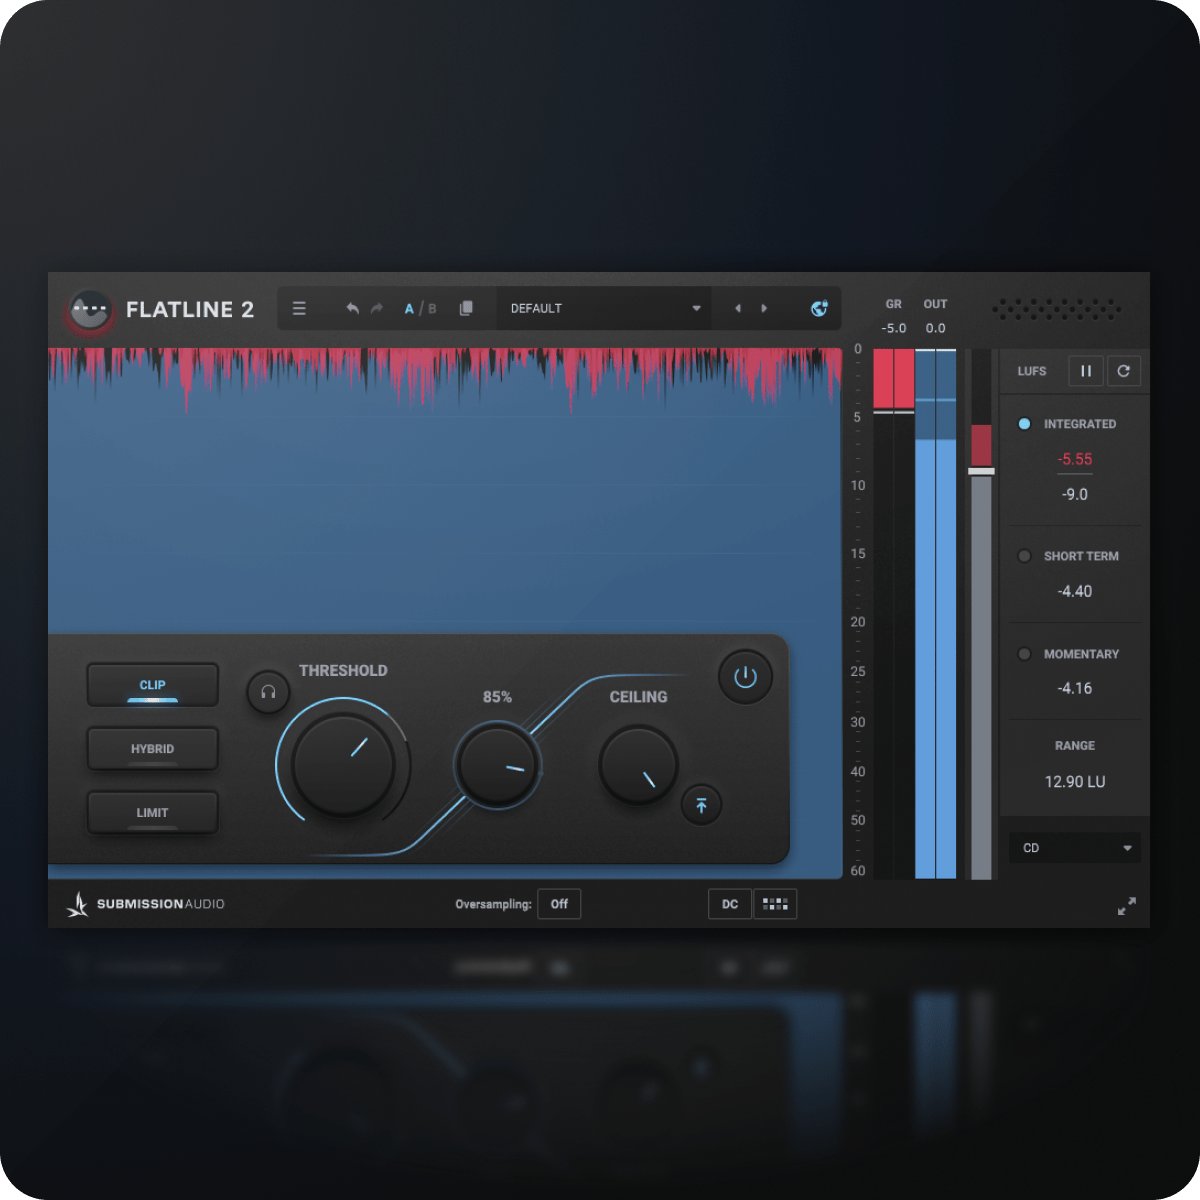Click the integrated target value -9.0
Image resolution: width=1200 pixels, height=1200 pixels.
click(x=1075, y=494)
